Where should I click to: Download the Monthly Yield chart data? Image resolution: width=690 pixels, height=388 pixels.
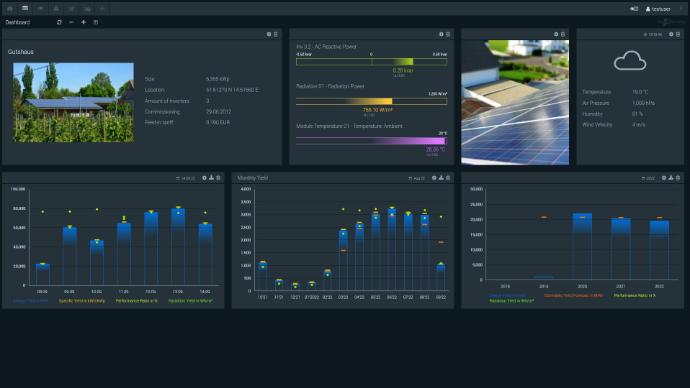pyautogui.click(x=441, y=178)
